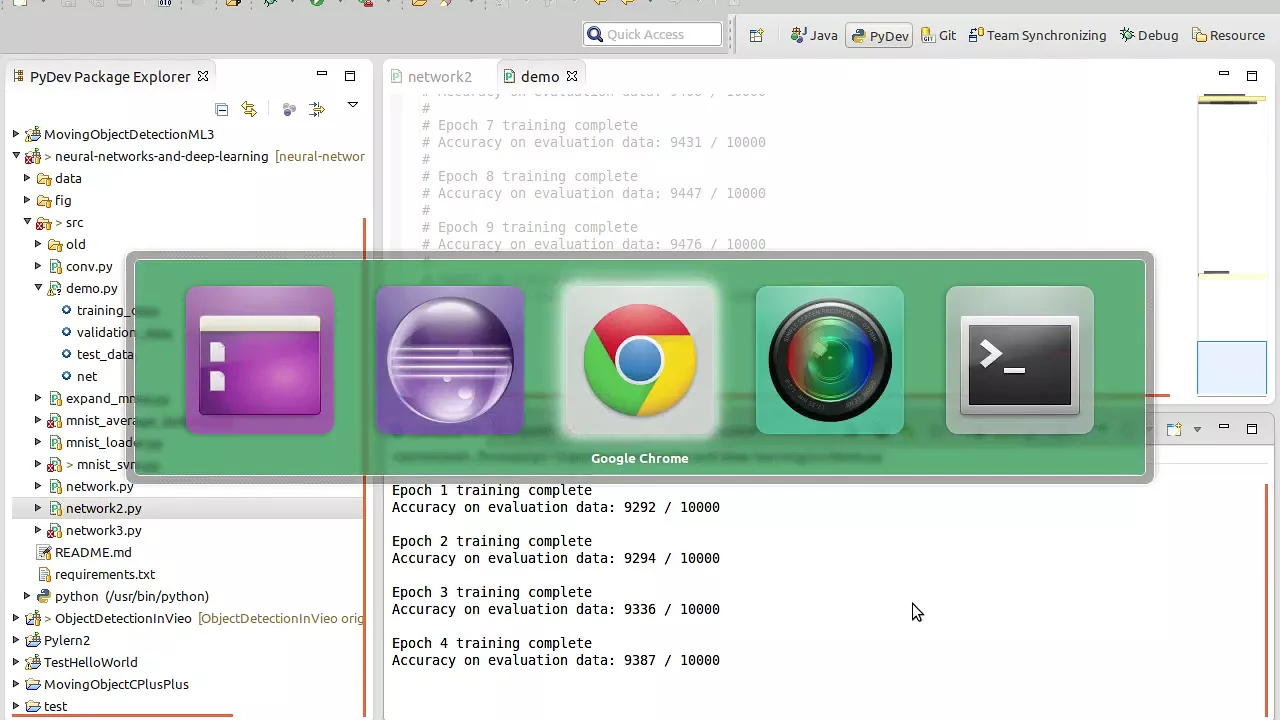Viewport: 1280px width, 720px height.
Task: Expand the MovingObjectDetectionML3 project
Action: pyautogui.click(x=16, y=134)
